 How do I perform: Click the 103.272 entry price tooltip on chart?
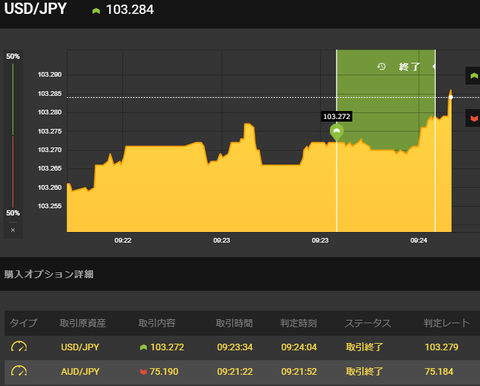point(337,116)
